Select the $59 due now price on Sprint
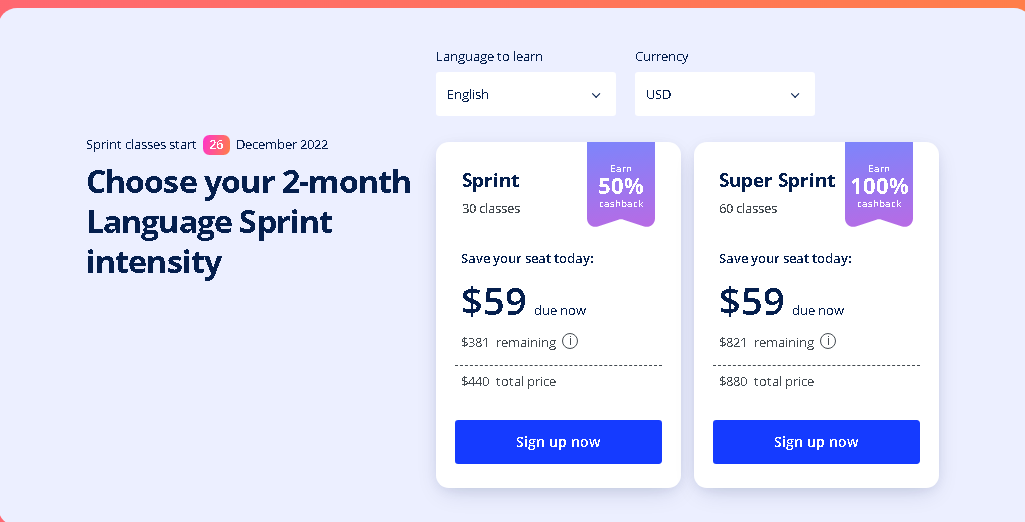 point(524,302)
